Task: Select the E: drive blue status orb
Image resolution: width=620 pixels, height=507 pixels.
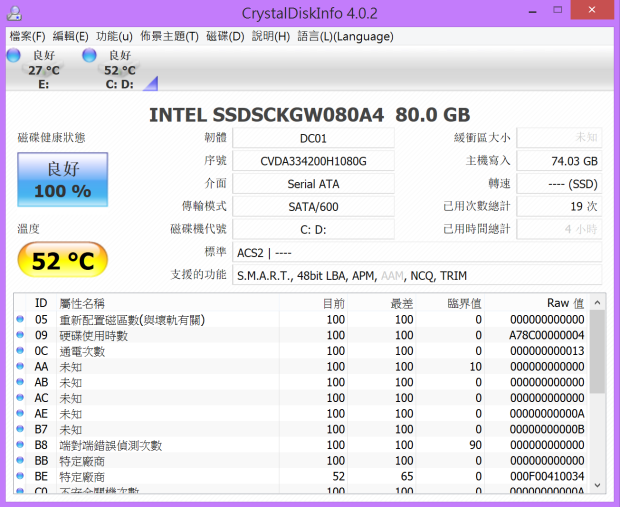Action: 14,55
